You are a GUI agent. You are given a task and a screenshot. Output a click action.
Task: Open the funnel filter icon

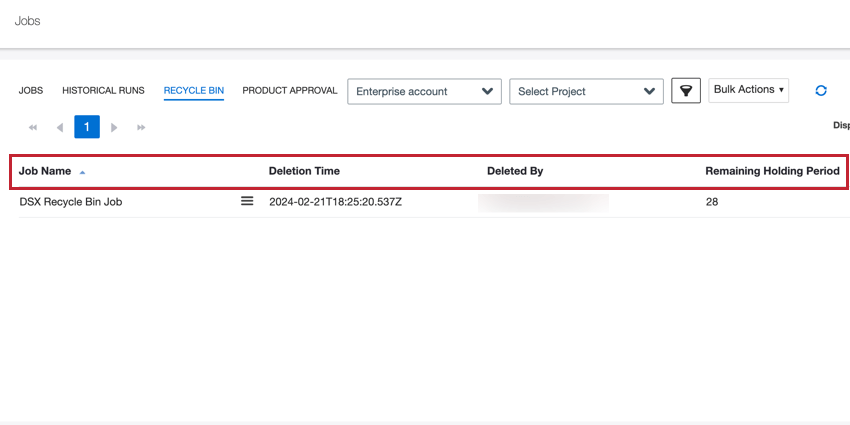(686, 91)
